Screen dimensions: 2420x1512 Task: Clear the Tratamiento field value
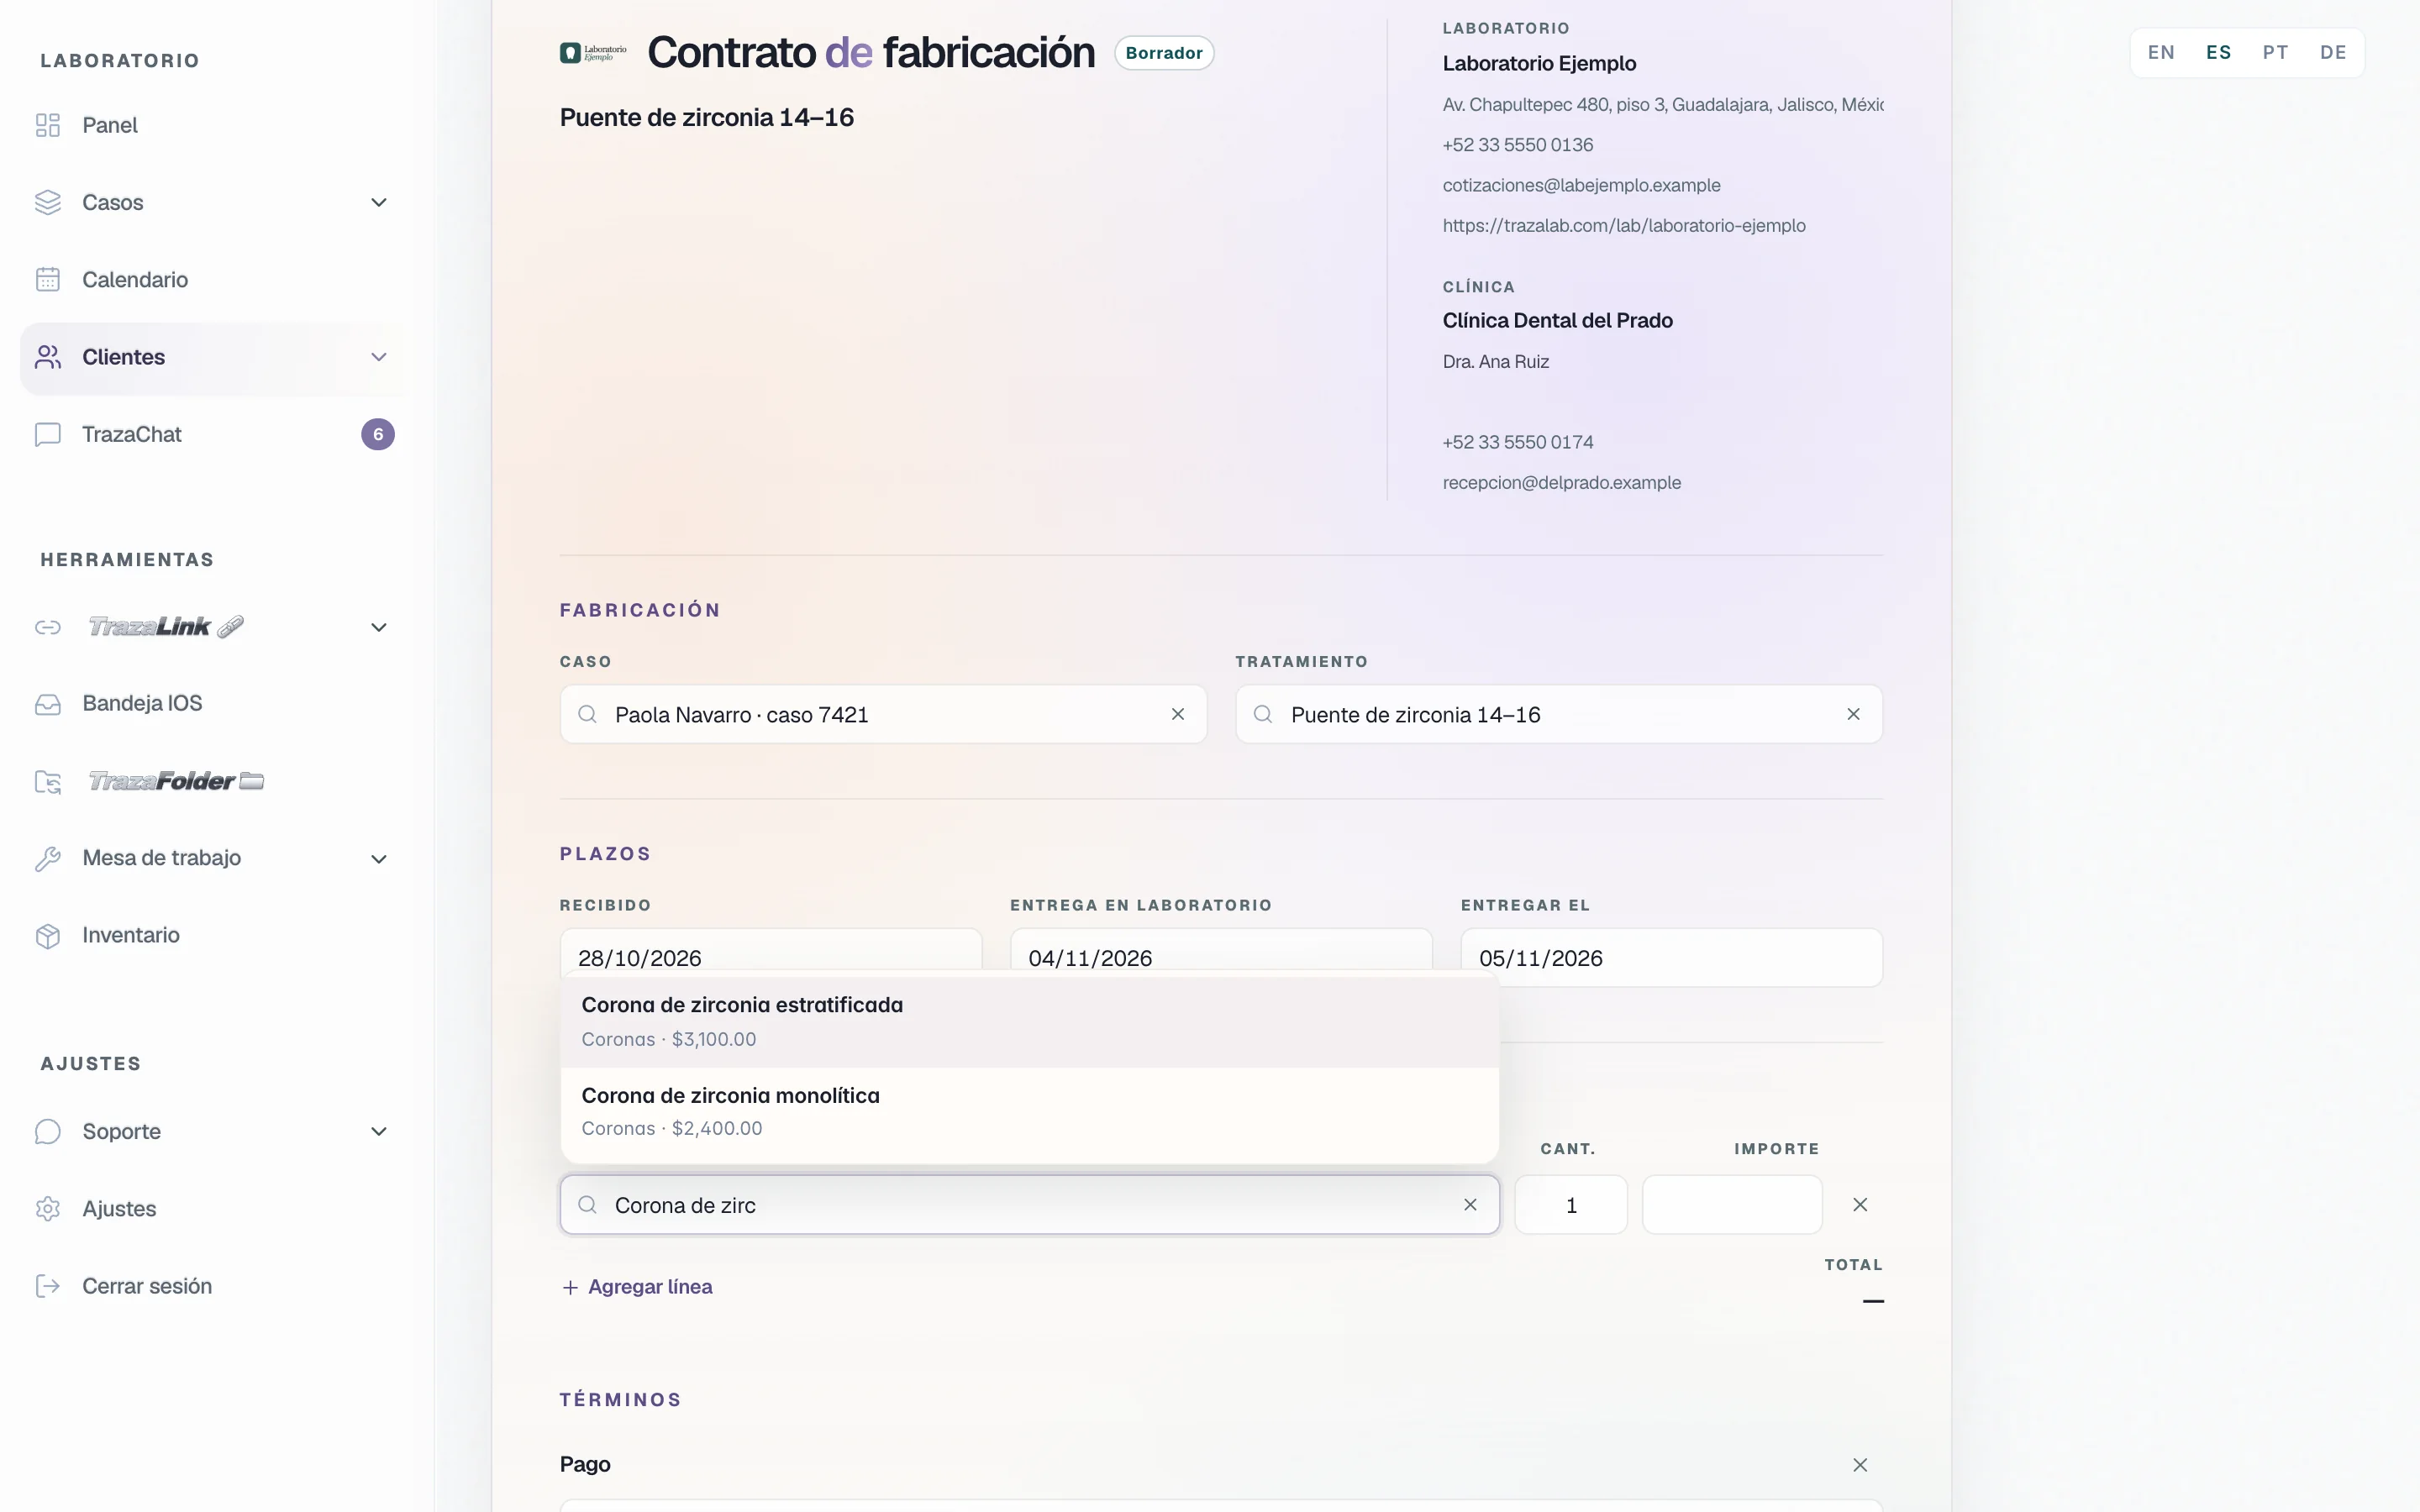click(x=1853, y=714)
